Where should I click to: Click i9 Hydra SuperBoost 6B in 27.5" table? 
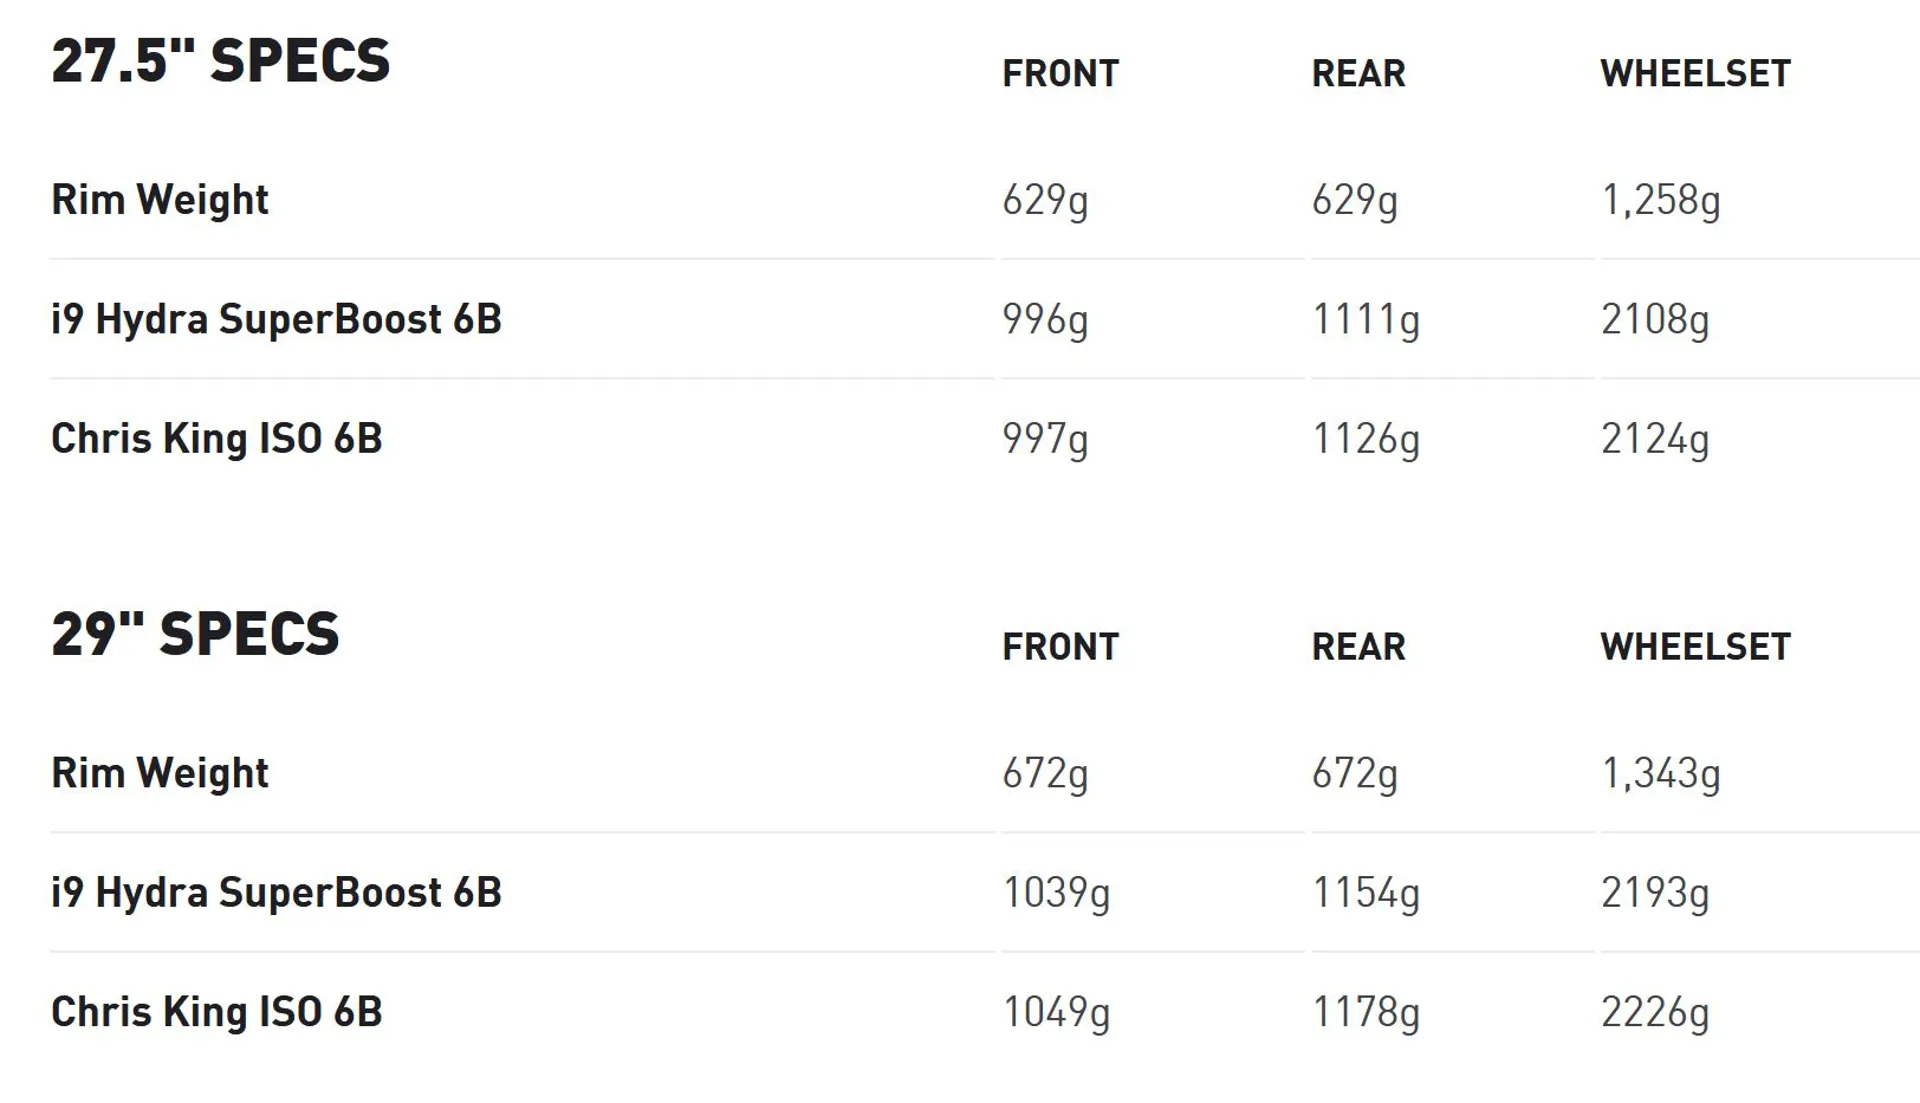click(x=277, y=320)
